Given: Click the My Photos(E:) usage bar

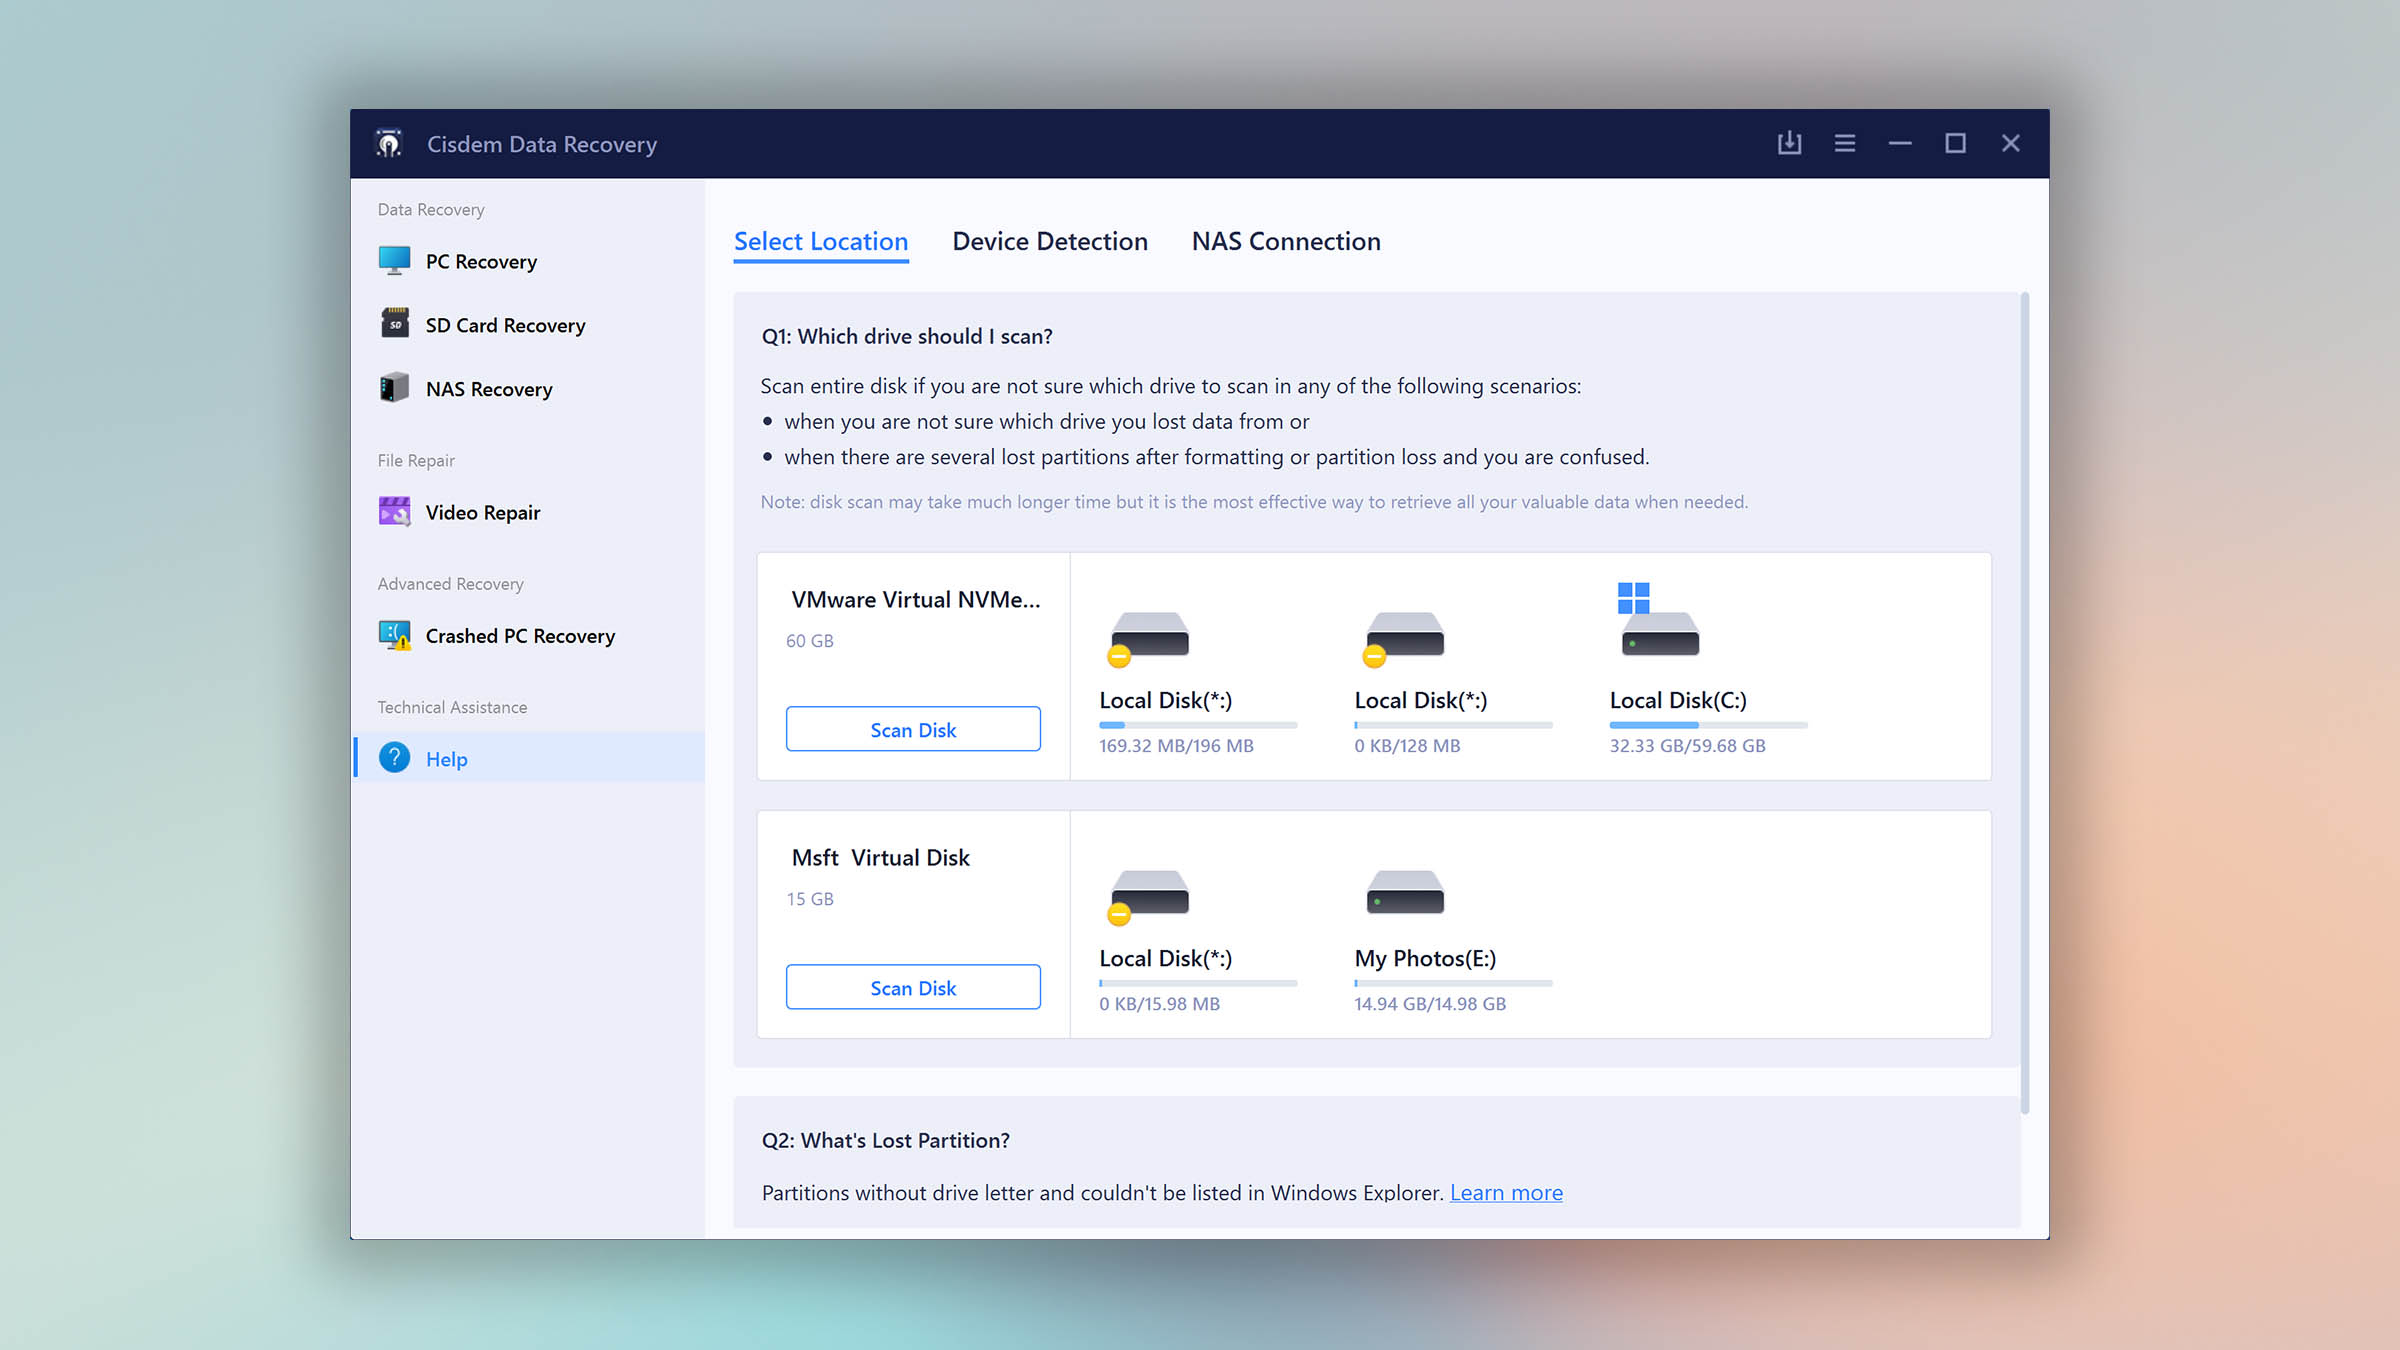Looking at the screenshot, I should click(1453, 983).
